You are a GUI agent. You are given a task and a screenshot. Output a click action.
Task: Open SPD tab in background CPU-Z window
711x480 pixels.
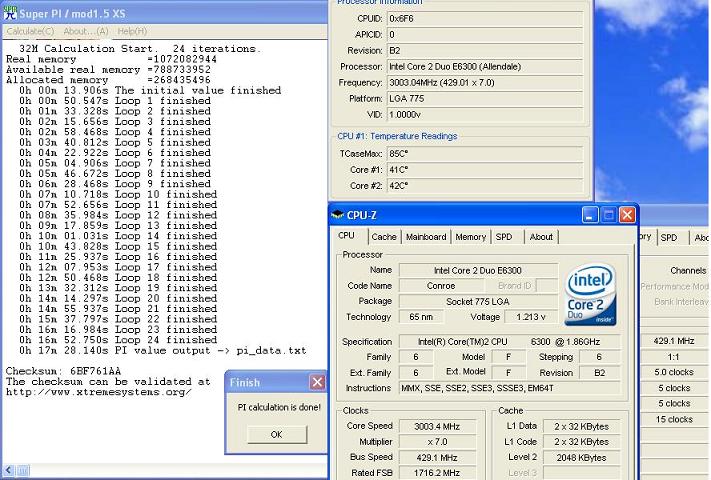(x=669, y=238)
